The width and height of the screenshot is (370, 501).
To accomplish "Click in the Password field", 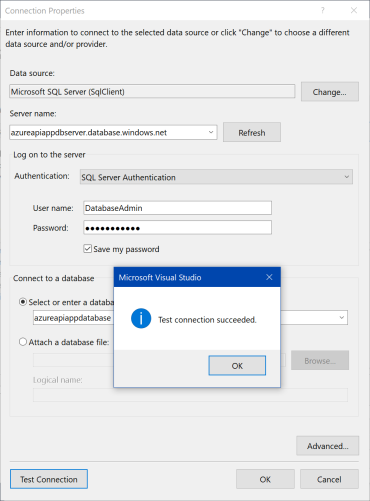I will click(x=177, y=228).
